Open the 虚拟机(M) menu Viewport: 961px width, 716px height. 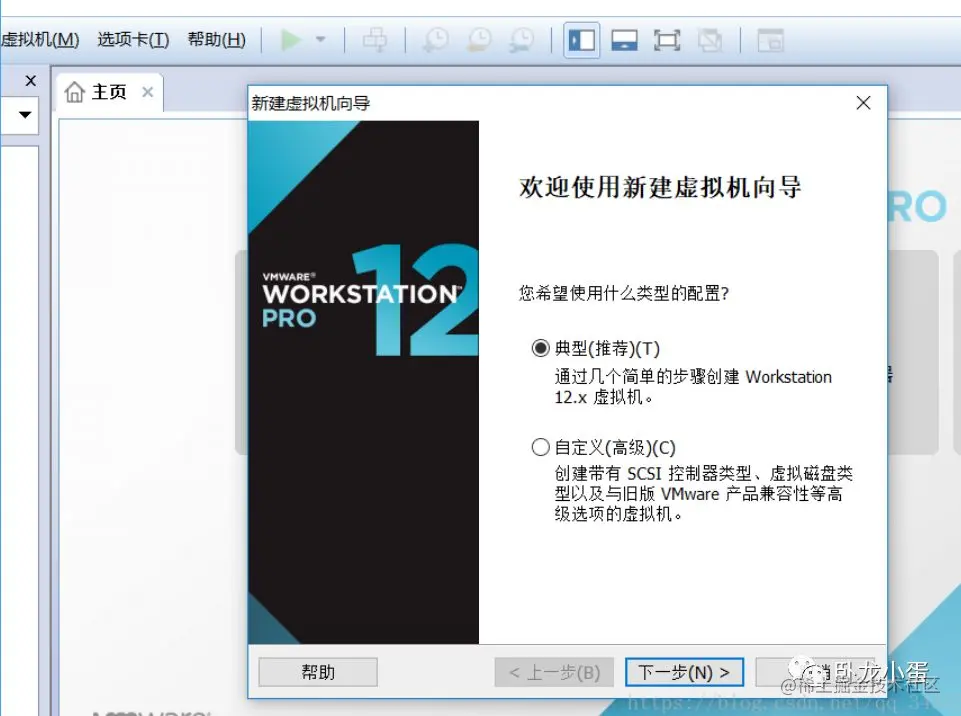coord(40,40)
